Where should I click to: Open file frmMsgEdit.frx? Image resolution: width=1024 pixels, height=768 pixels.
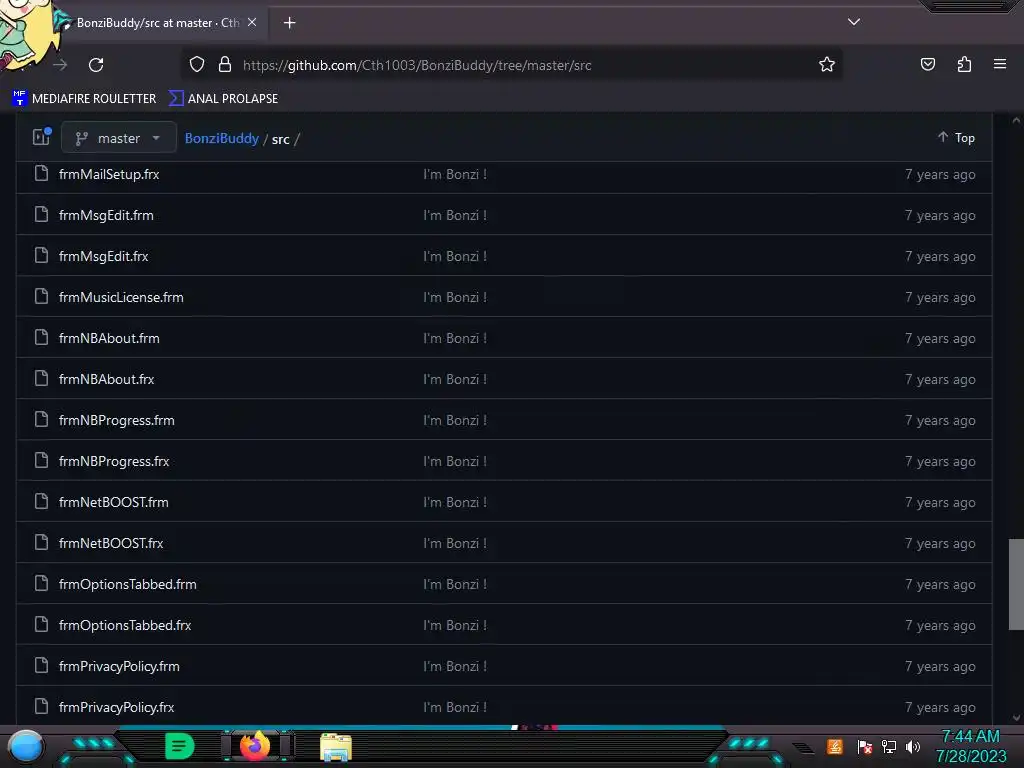point(104,257)
